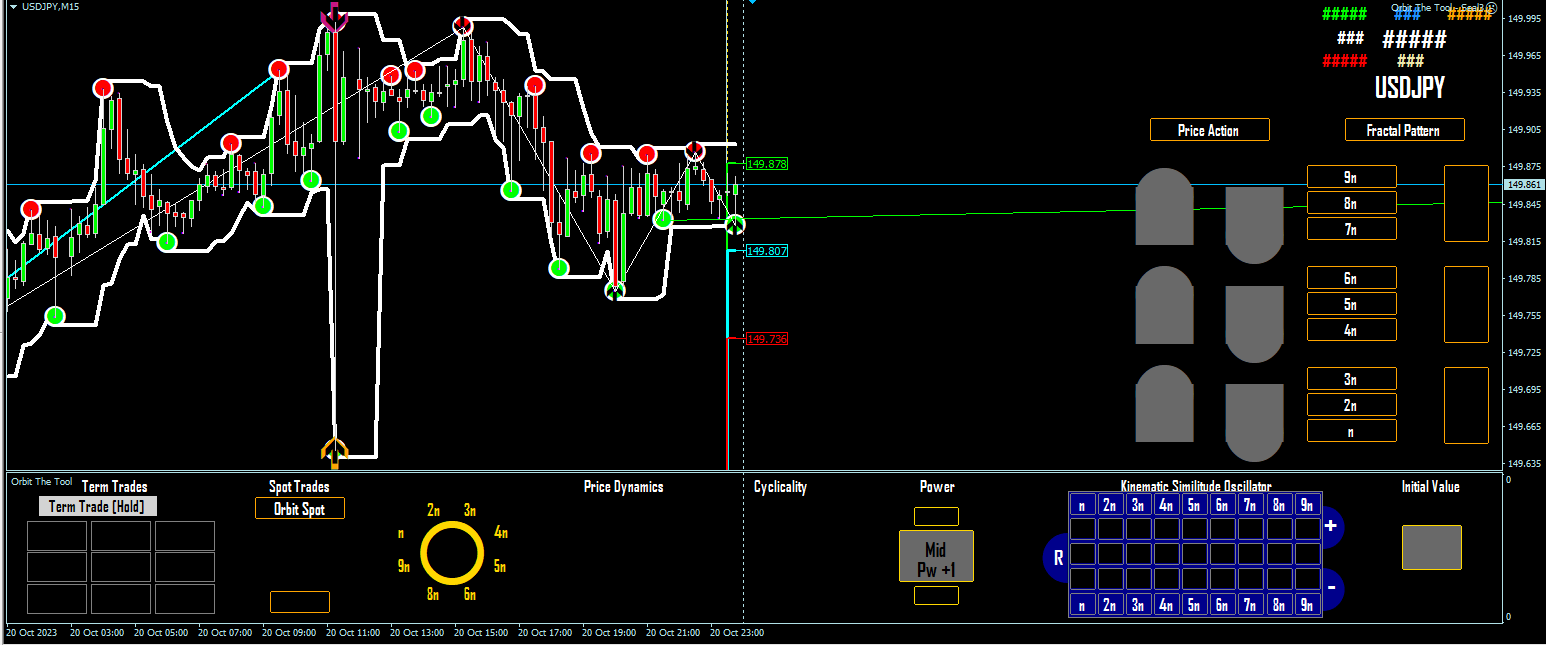Click the tall empty box beside 2n button
The width and height of the screenshot is (1546, 645).
click(1466, 405)
